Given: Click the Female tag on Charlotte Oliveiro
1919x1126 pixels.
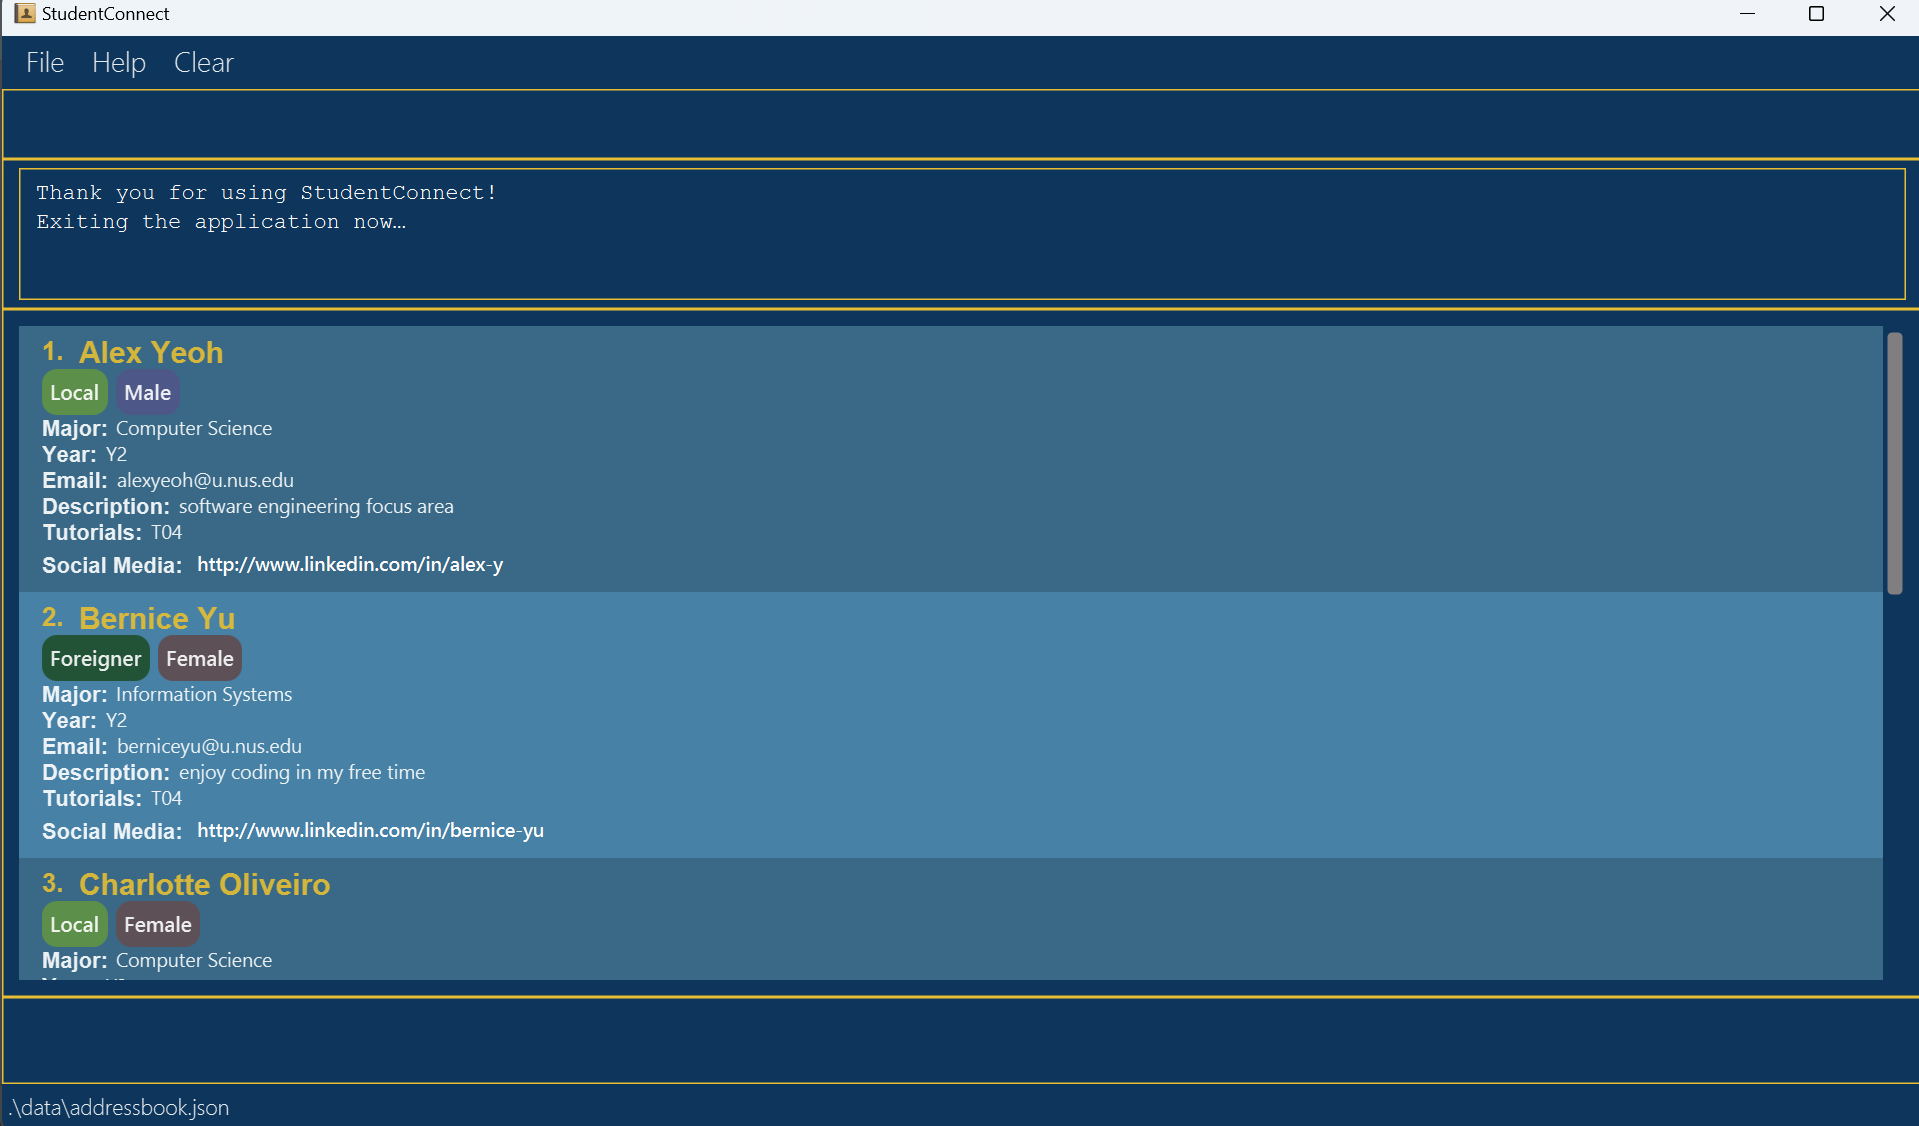Looking at the screenshot, I should pyautogui.click(x=157, y=925).
